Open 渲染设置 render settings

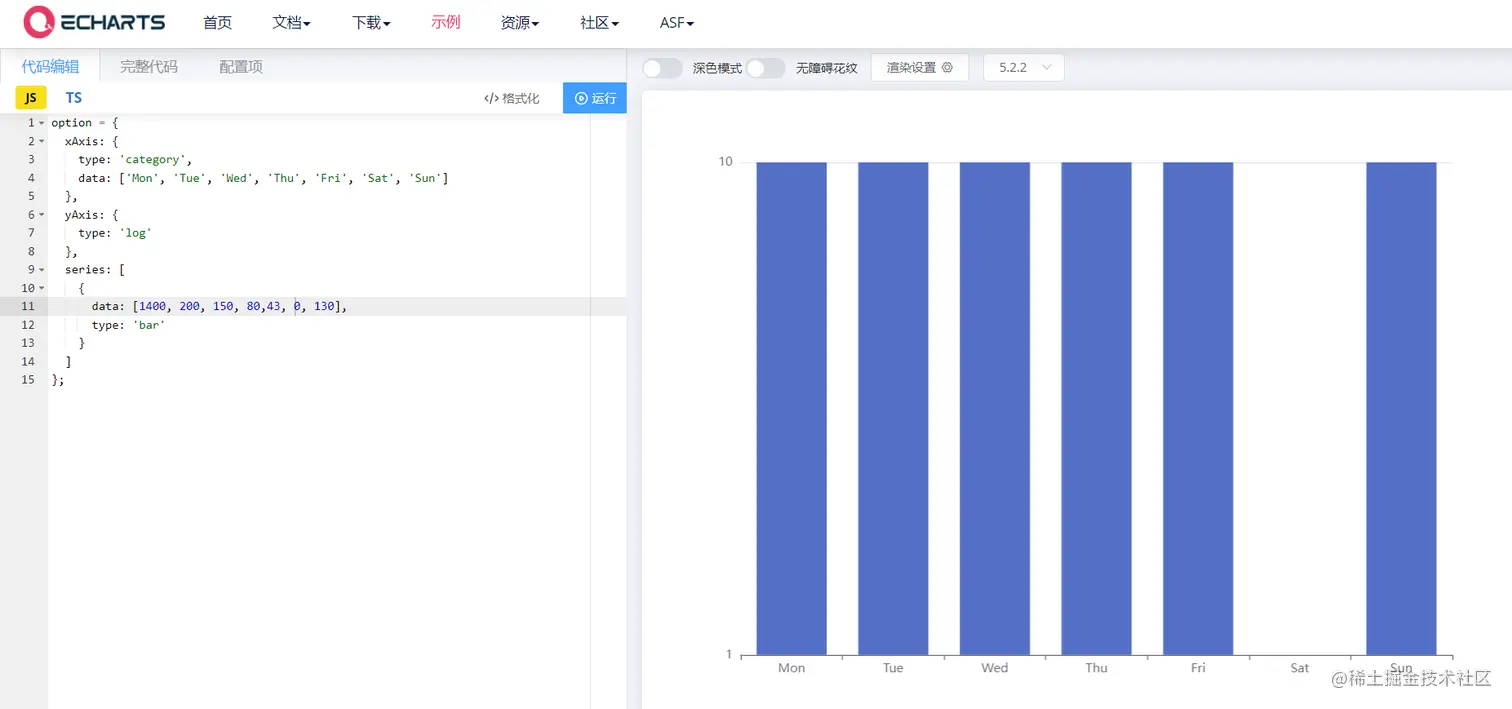coord(920,67)
